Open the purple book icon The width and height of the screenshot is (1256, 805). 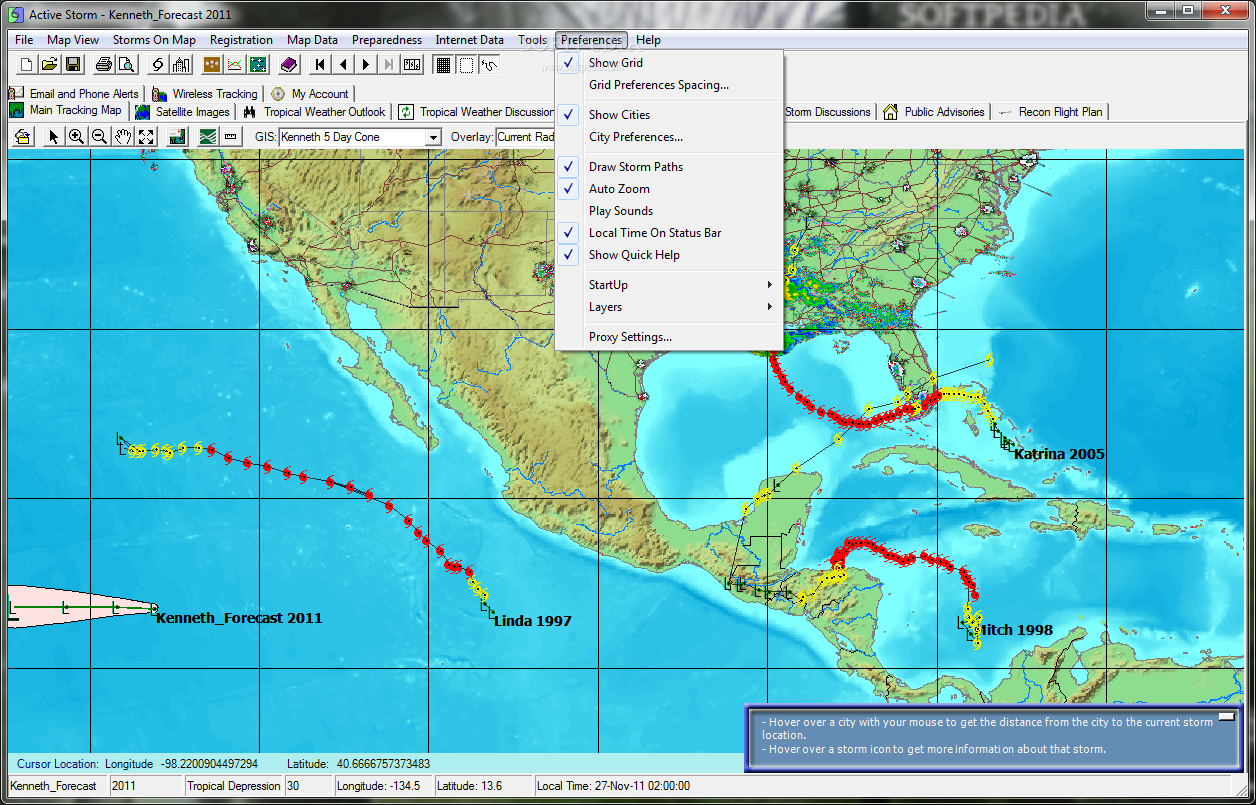(289, 65)
